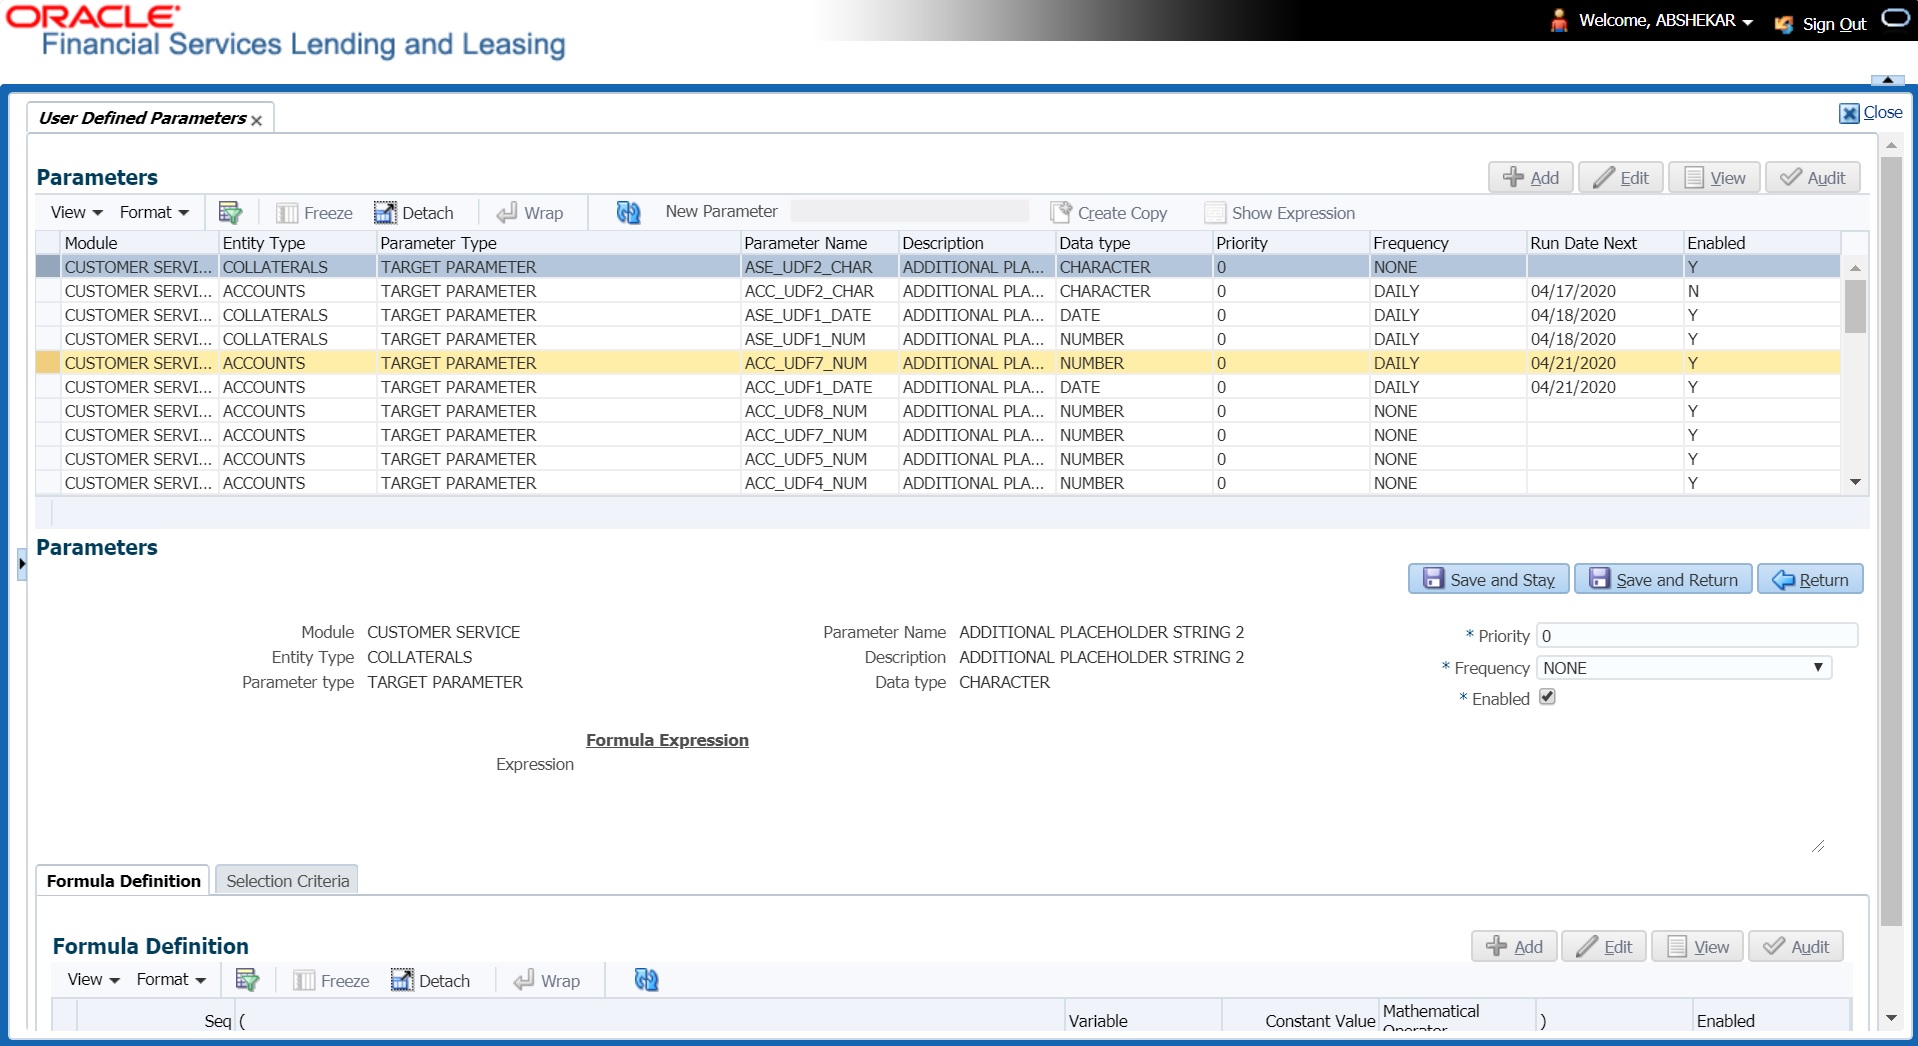Click Save and Return
The width and height of the screenshot is (1918, 1046).
[1664, 579]
